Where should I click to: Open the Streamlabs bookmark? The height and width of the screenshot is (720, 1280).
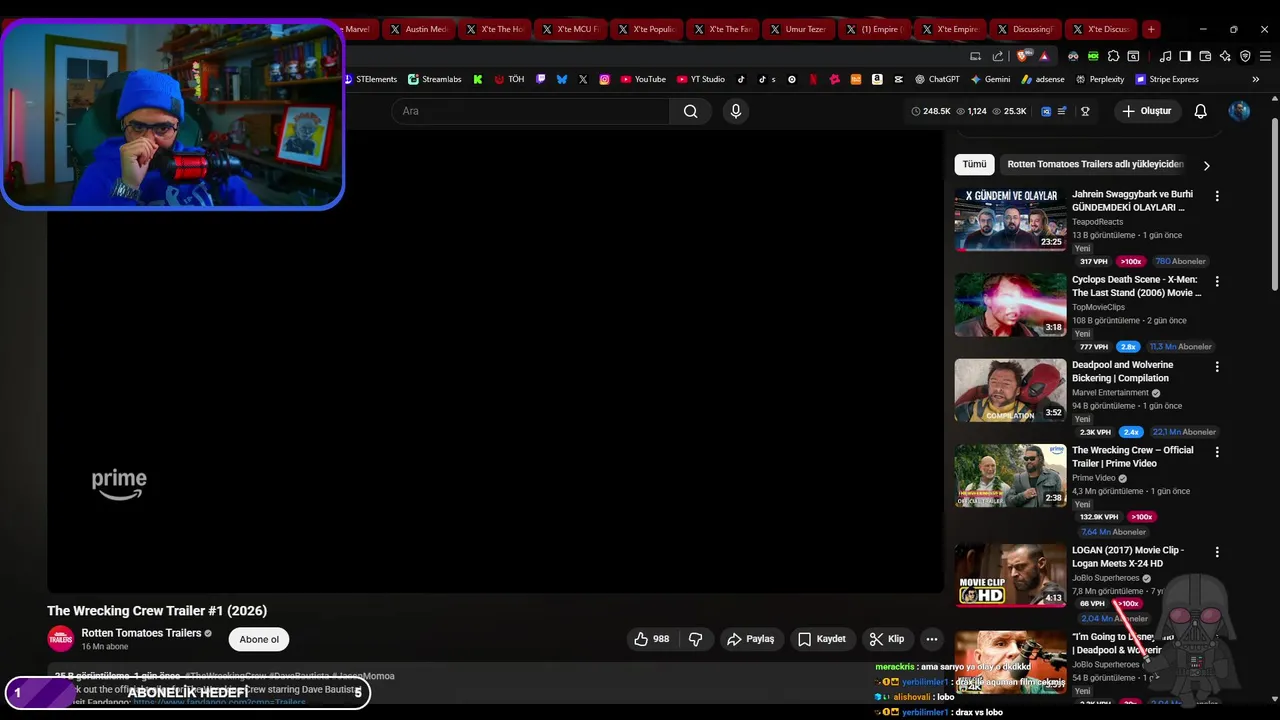434,79
